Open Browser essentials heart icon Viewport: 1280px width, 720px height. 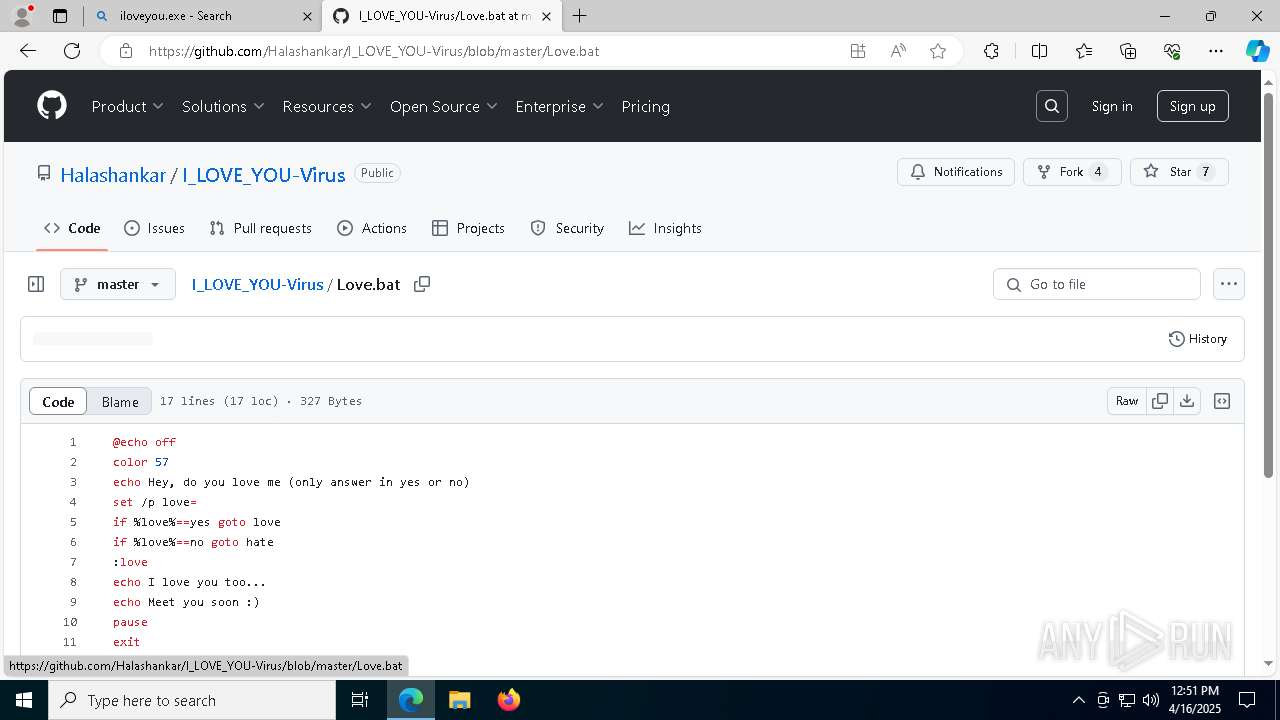point(1172,51)
